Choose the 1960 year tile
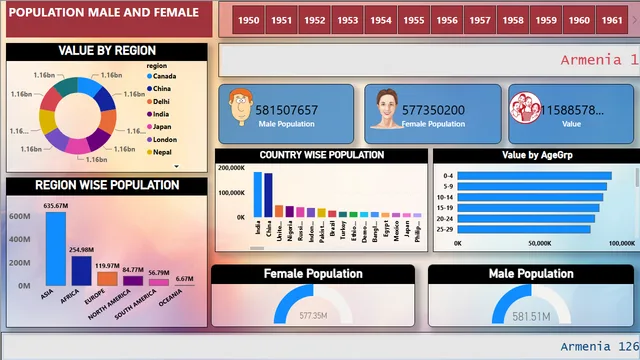Screen dimensions: 640x360 click(x=579, y=20)
